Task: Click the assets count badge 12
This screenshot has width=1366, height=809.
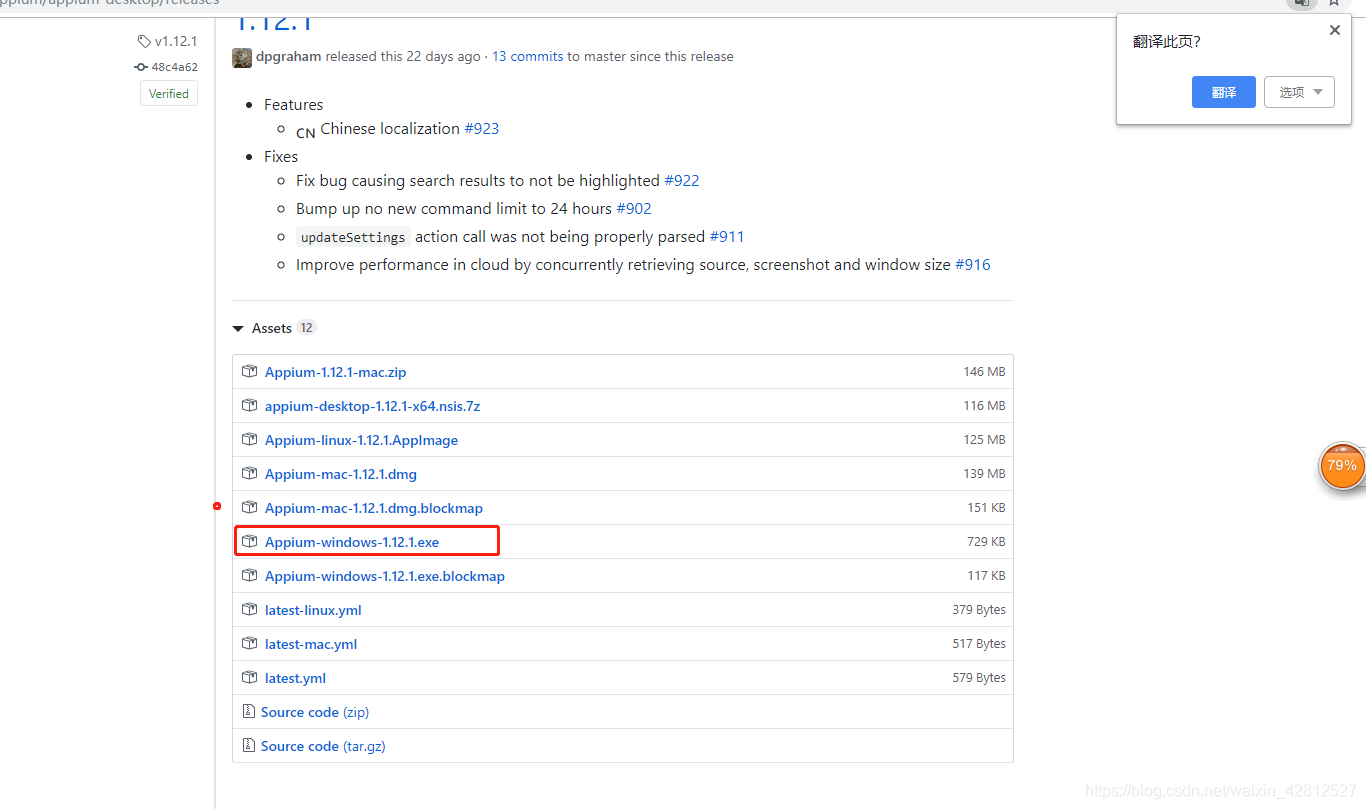Action: tap(306, 328)
